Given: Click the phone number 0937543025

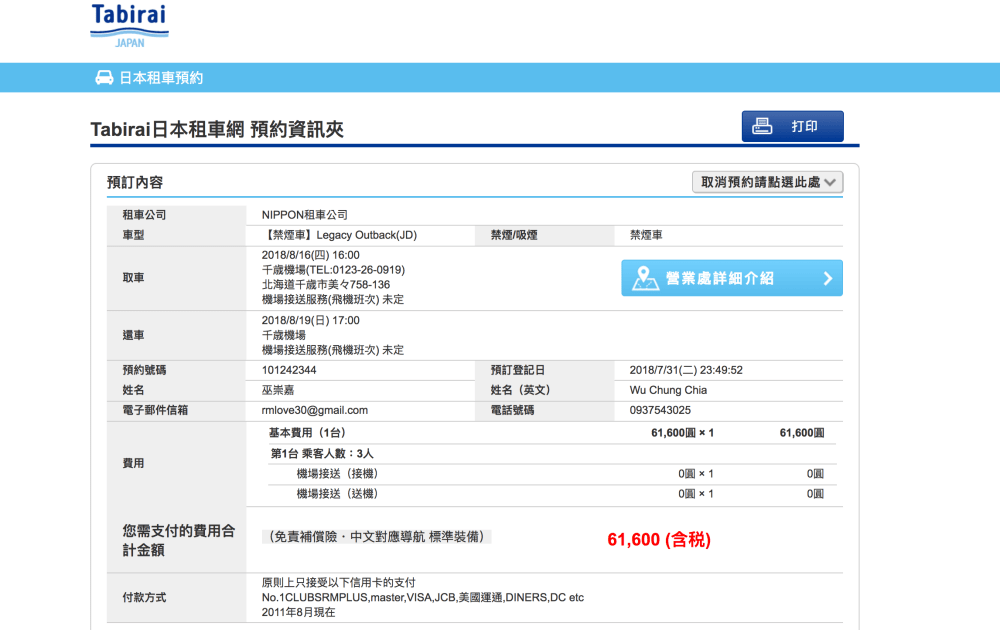Looking at the screenshot, I should point(660,410).
